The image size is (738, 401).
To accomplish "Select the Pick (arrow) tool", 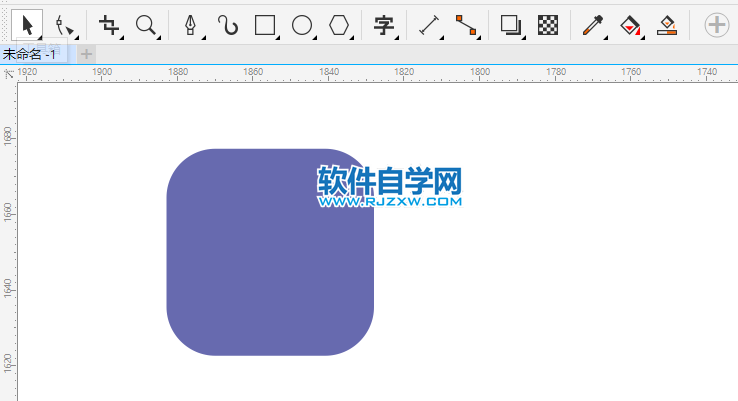I will (x=27, y=25).
